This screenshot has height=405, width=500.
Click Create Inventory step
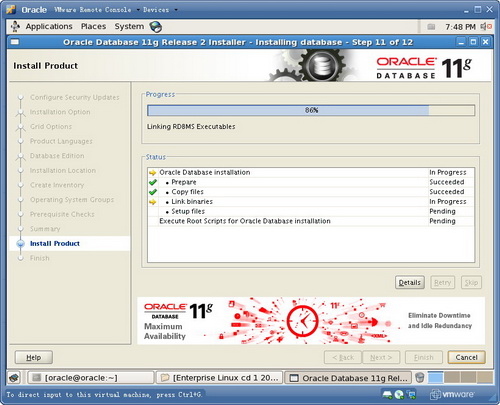click(57, 185)
